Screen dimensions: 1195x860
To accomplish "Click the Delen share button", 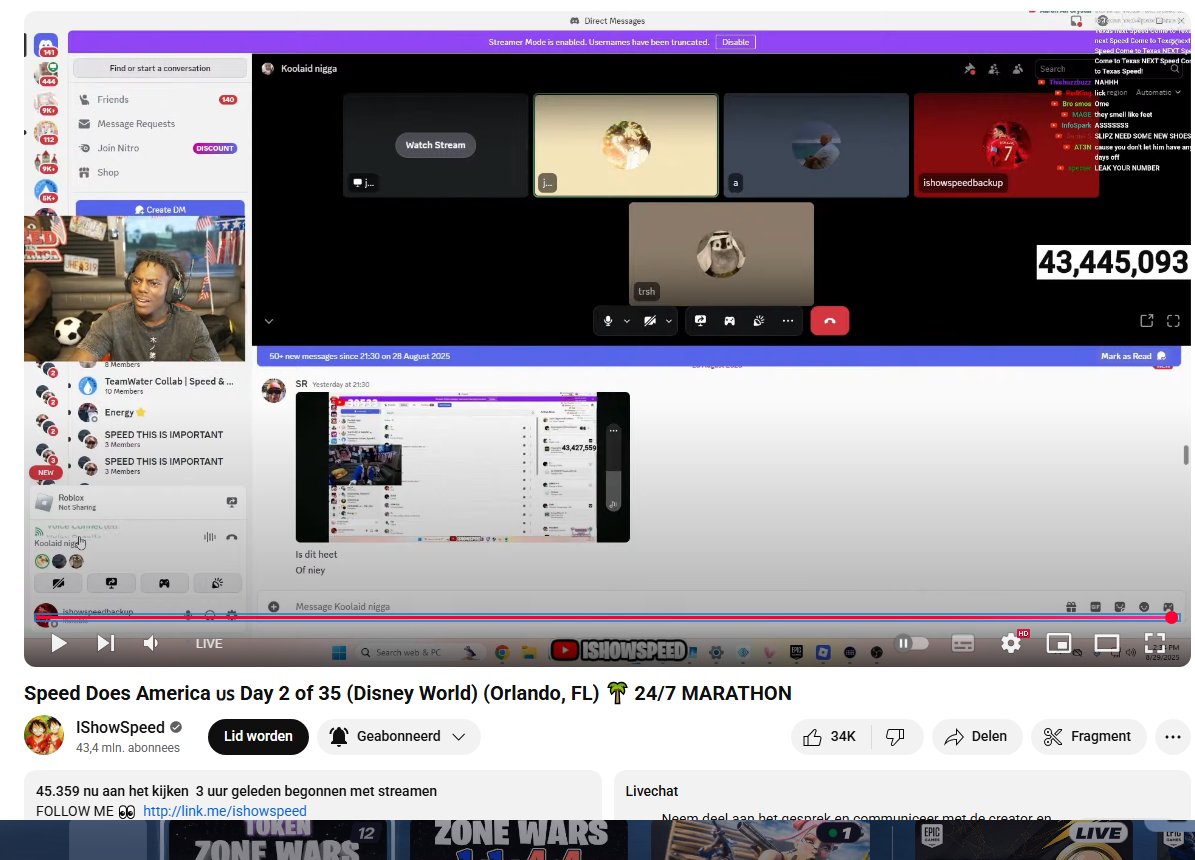I will click(976, 736).
